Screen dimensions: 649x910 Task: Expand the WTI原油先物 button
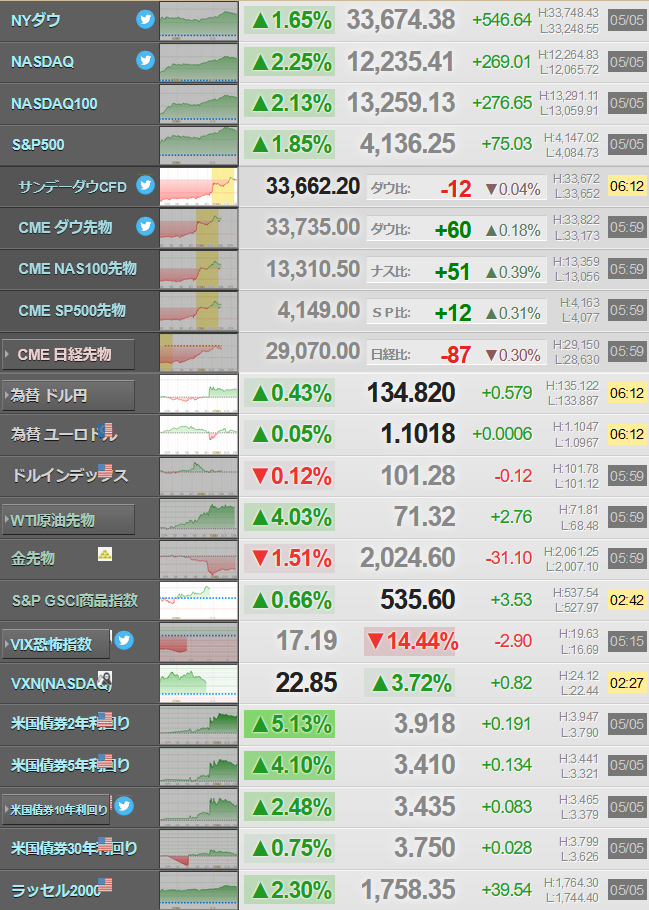68,519
